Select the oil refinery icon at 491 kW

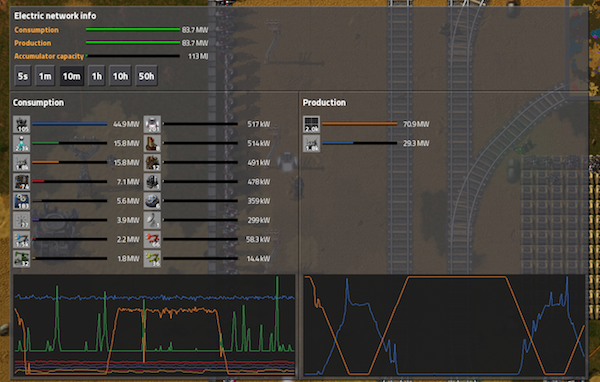coord(152,162)
